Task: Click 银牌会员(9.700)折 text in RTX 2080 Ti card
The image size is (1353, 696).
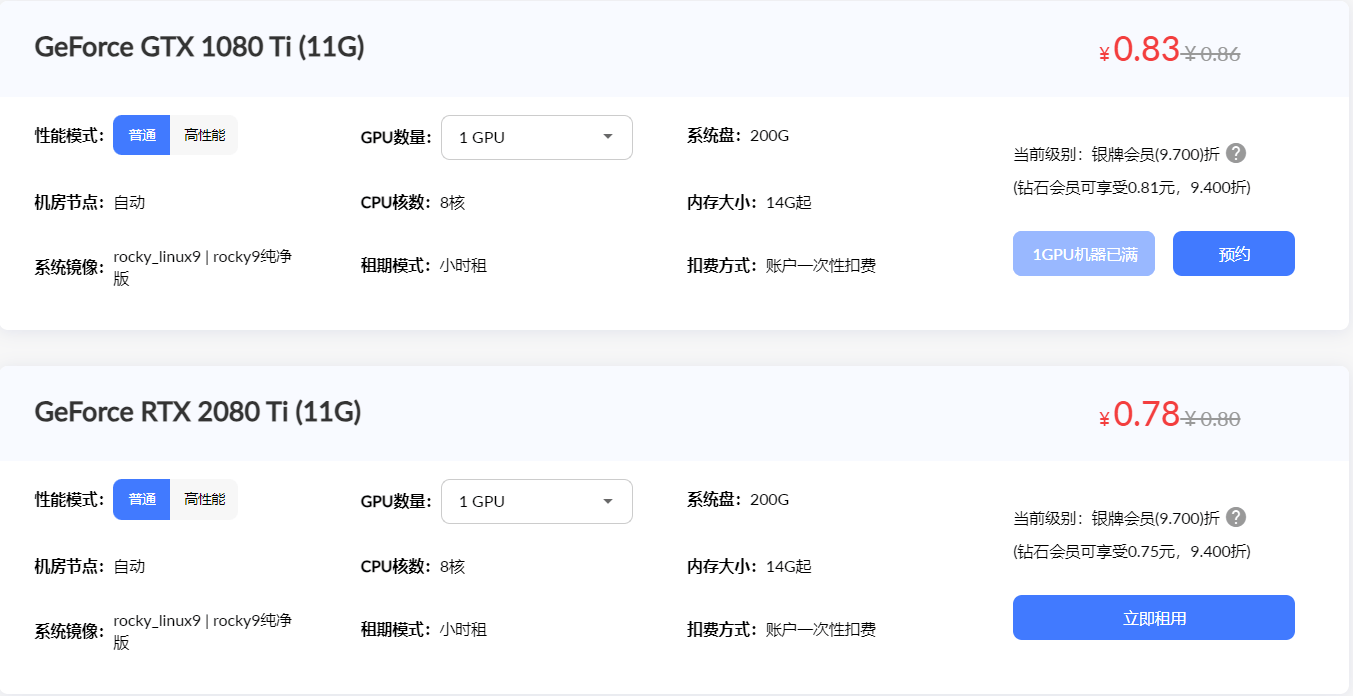Action: click(1155, 518)
